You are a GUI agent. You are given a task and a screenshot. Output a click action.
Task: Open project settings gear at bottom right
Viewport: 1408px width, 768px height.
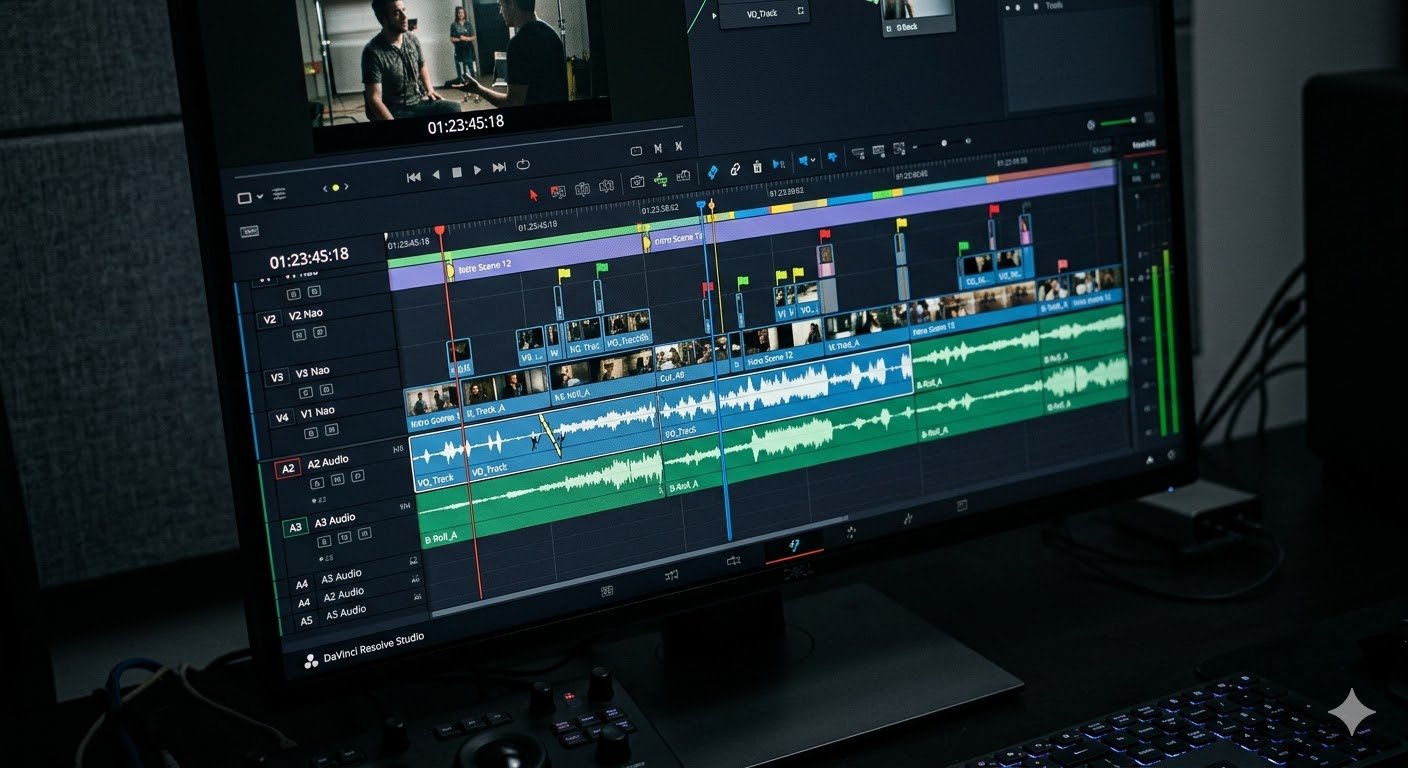pos(1171,454)
